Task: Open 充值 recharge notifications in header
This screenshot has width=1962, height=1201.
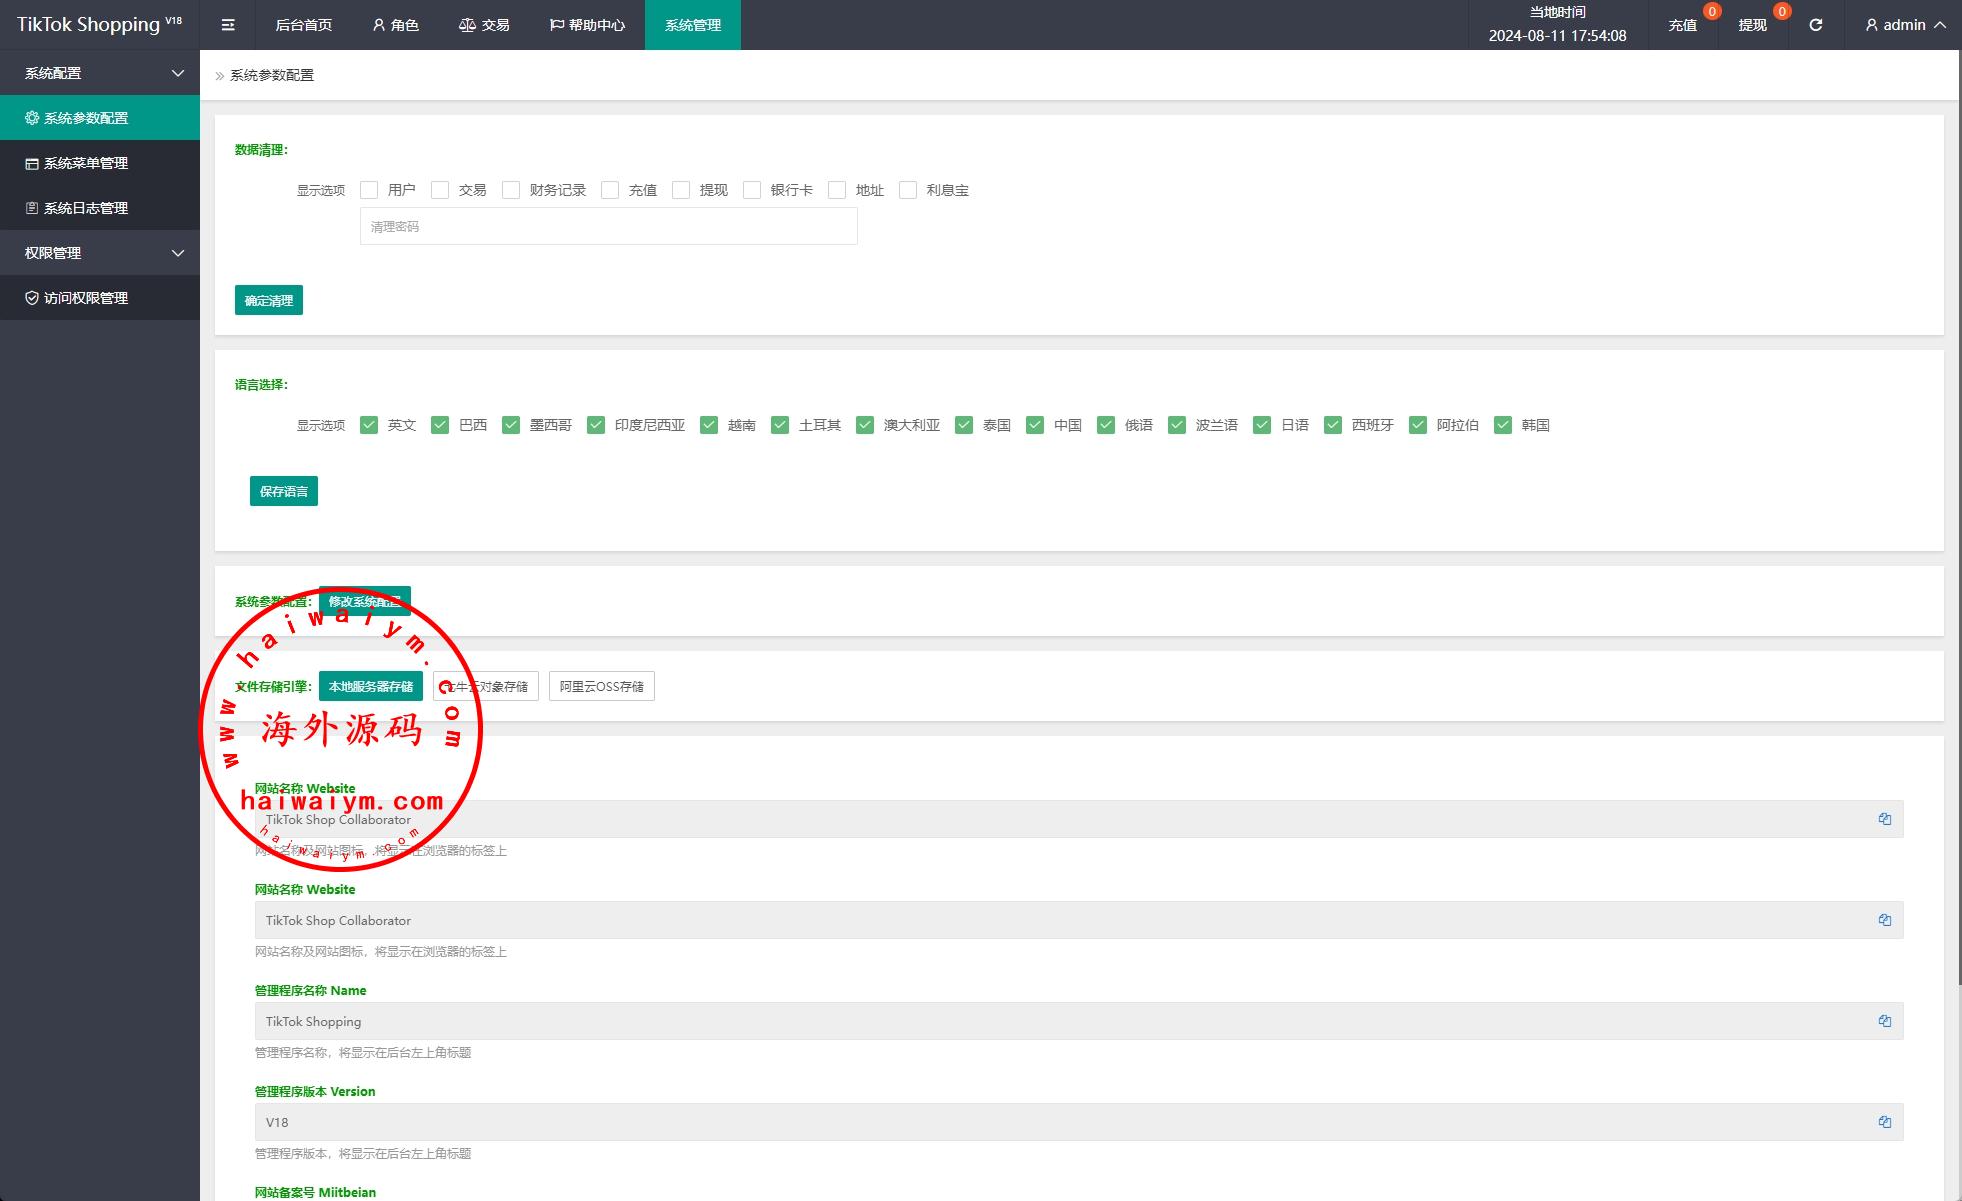Action: point(1683,25)
